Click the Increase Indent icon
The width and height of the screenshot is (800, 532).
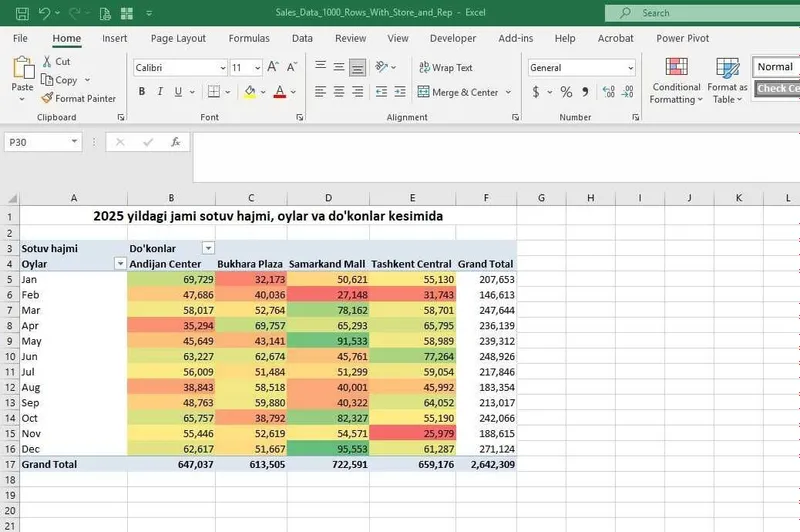click(400, 92)
